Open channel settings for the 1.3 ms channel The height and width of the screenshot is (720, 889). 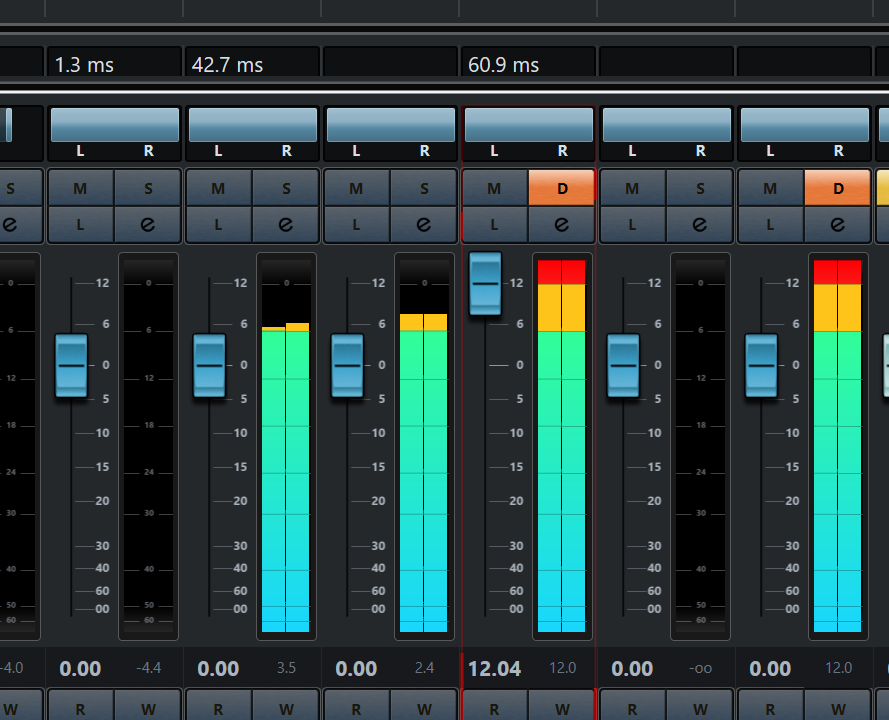[148, 225]
